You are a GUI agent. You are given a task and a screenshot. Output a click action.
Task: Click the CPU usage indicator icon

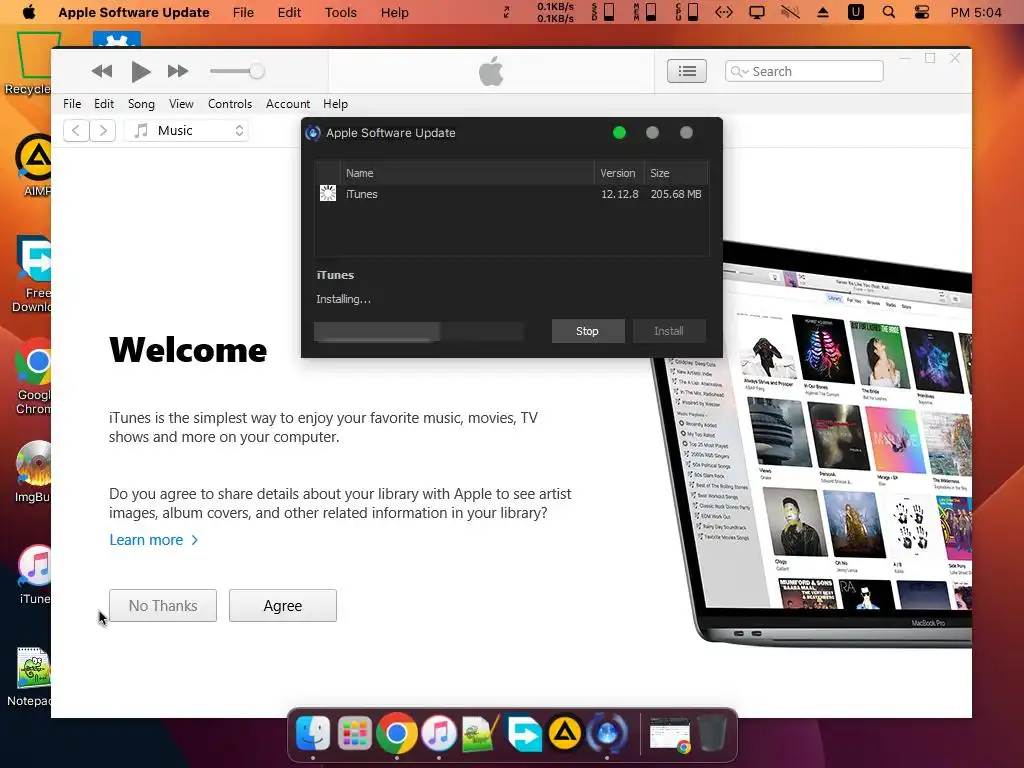coord(687,12)
